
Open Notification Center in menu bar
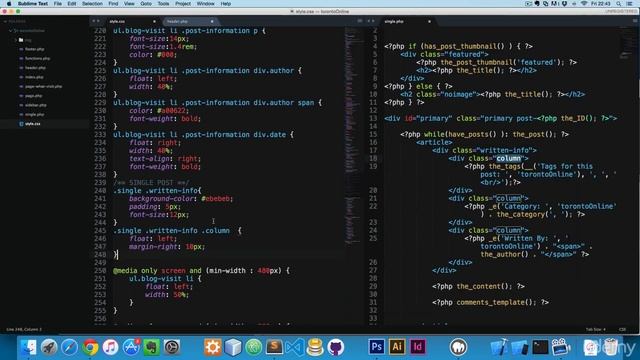[629, 4]
